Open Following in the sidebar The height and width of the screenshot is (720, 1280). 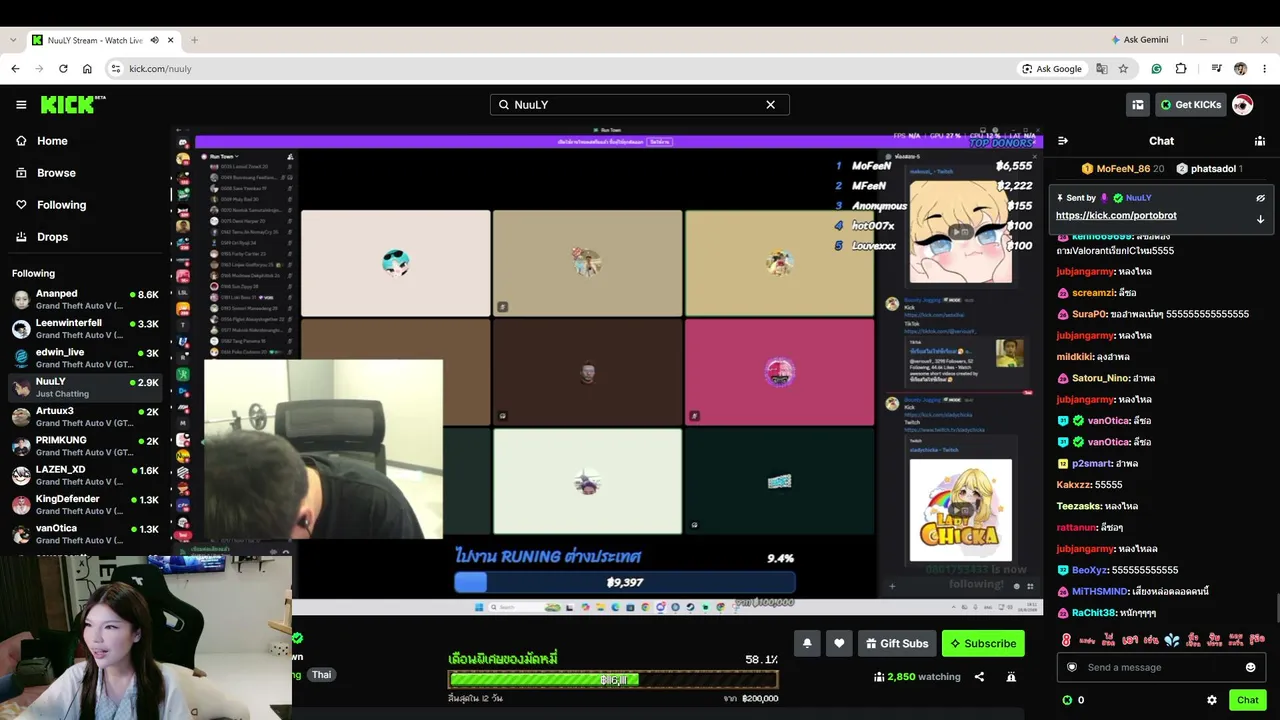click(x=85, y=205)
